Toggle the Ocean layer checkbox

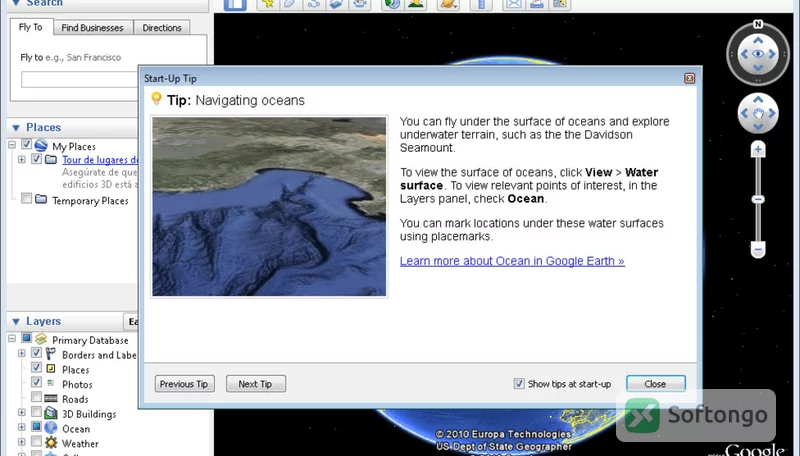tap(36, 426)
